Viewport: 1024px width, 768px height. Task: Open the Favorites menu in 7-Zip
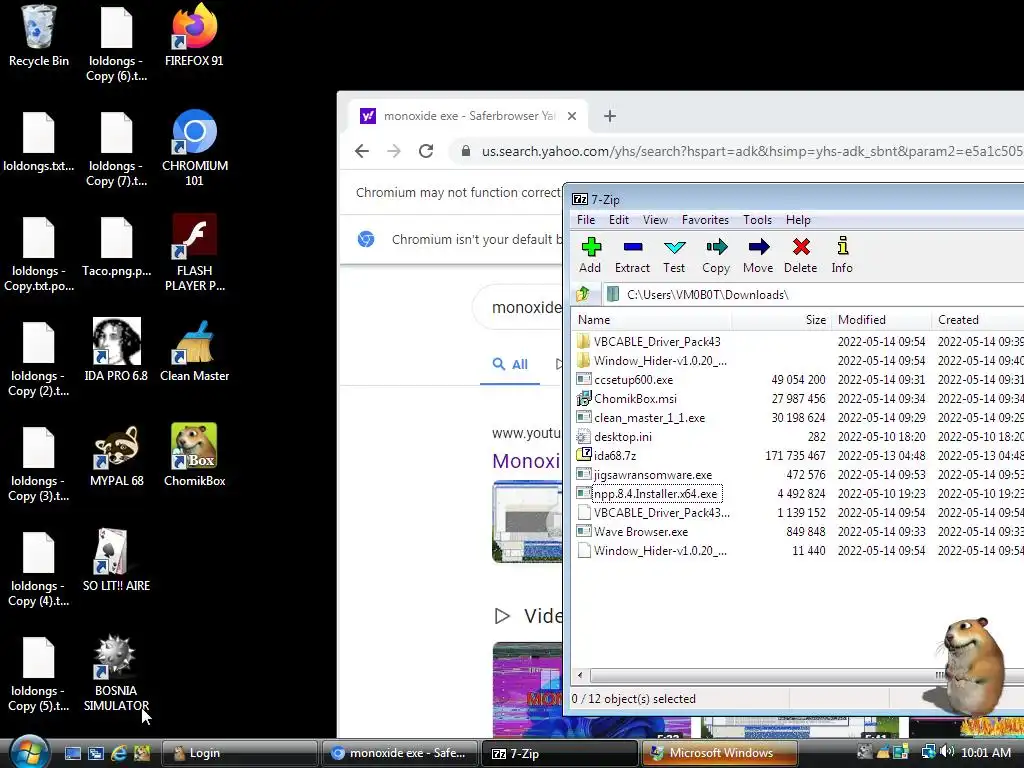pos(705,220)
